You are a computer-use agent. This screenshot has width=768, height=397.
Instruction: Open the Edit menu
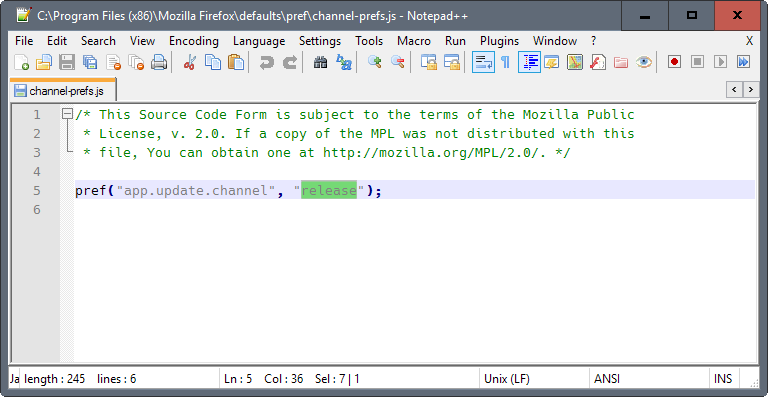[57, 41]
